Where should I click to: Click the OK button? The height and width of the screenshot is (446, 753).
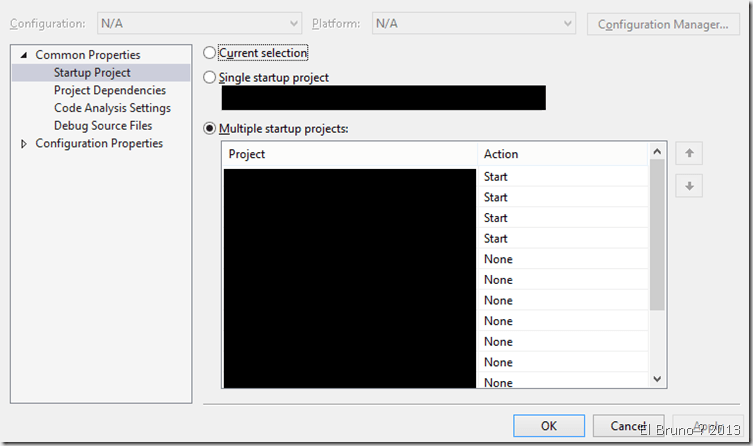click(x=548, y=426)
